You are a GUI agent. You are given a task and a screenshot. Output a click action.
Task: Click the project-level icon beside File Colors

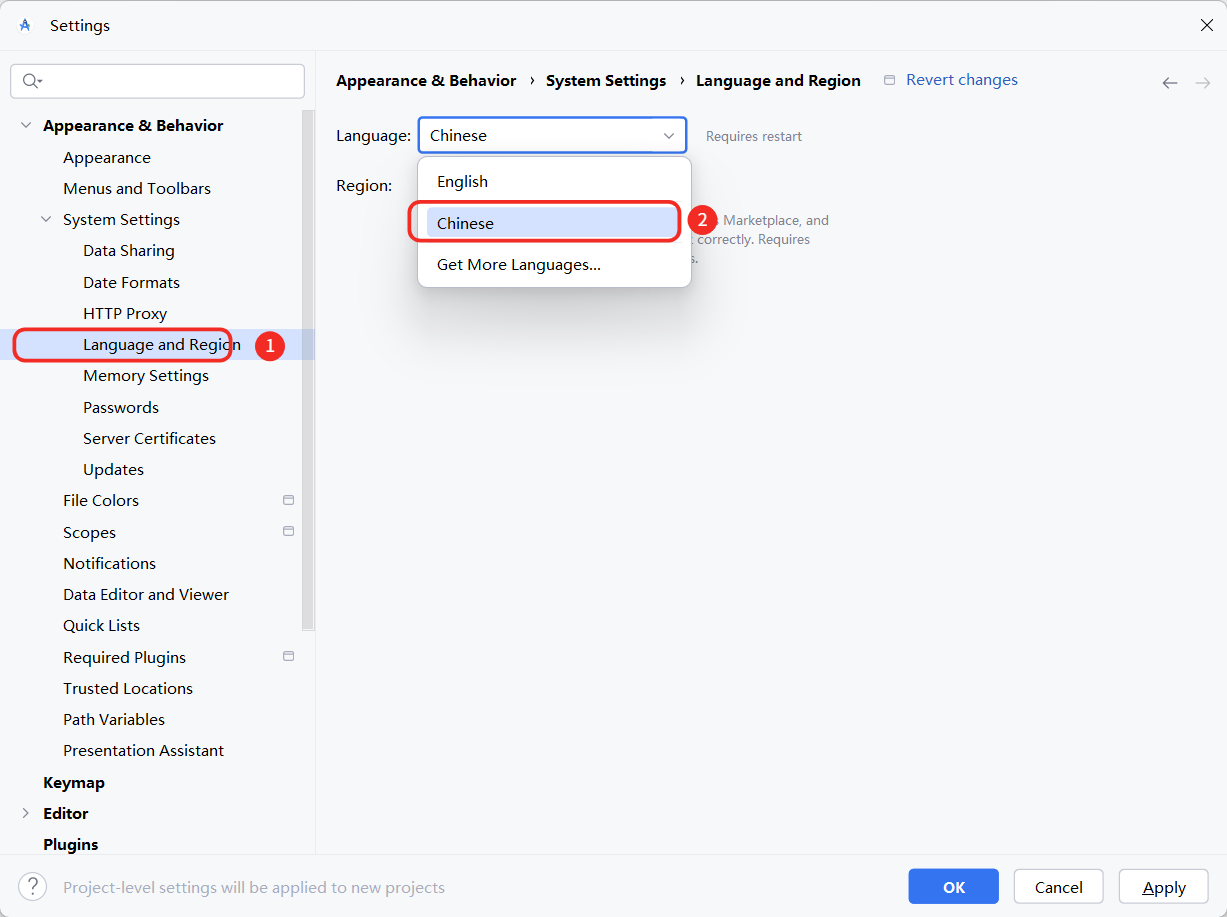coord(288,500)
